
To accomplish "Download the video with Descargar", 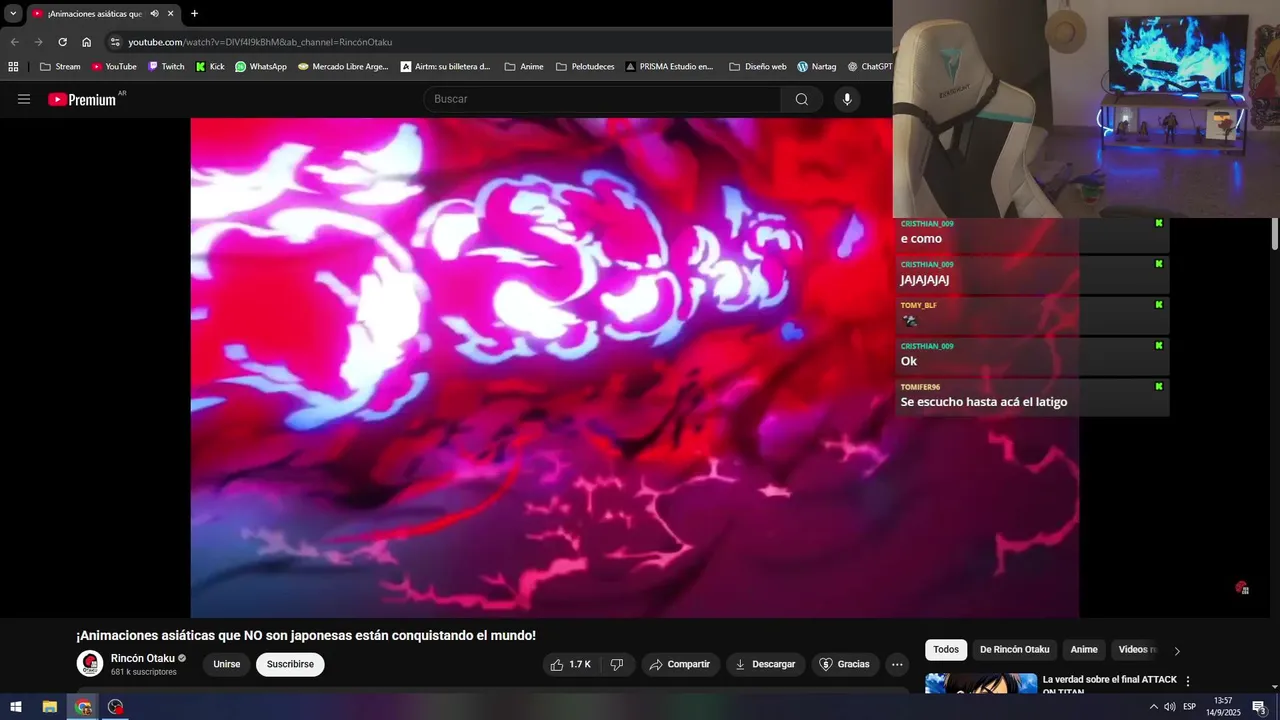I will [765, 664].
